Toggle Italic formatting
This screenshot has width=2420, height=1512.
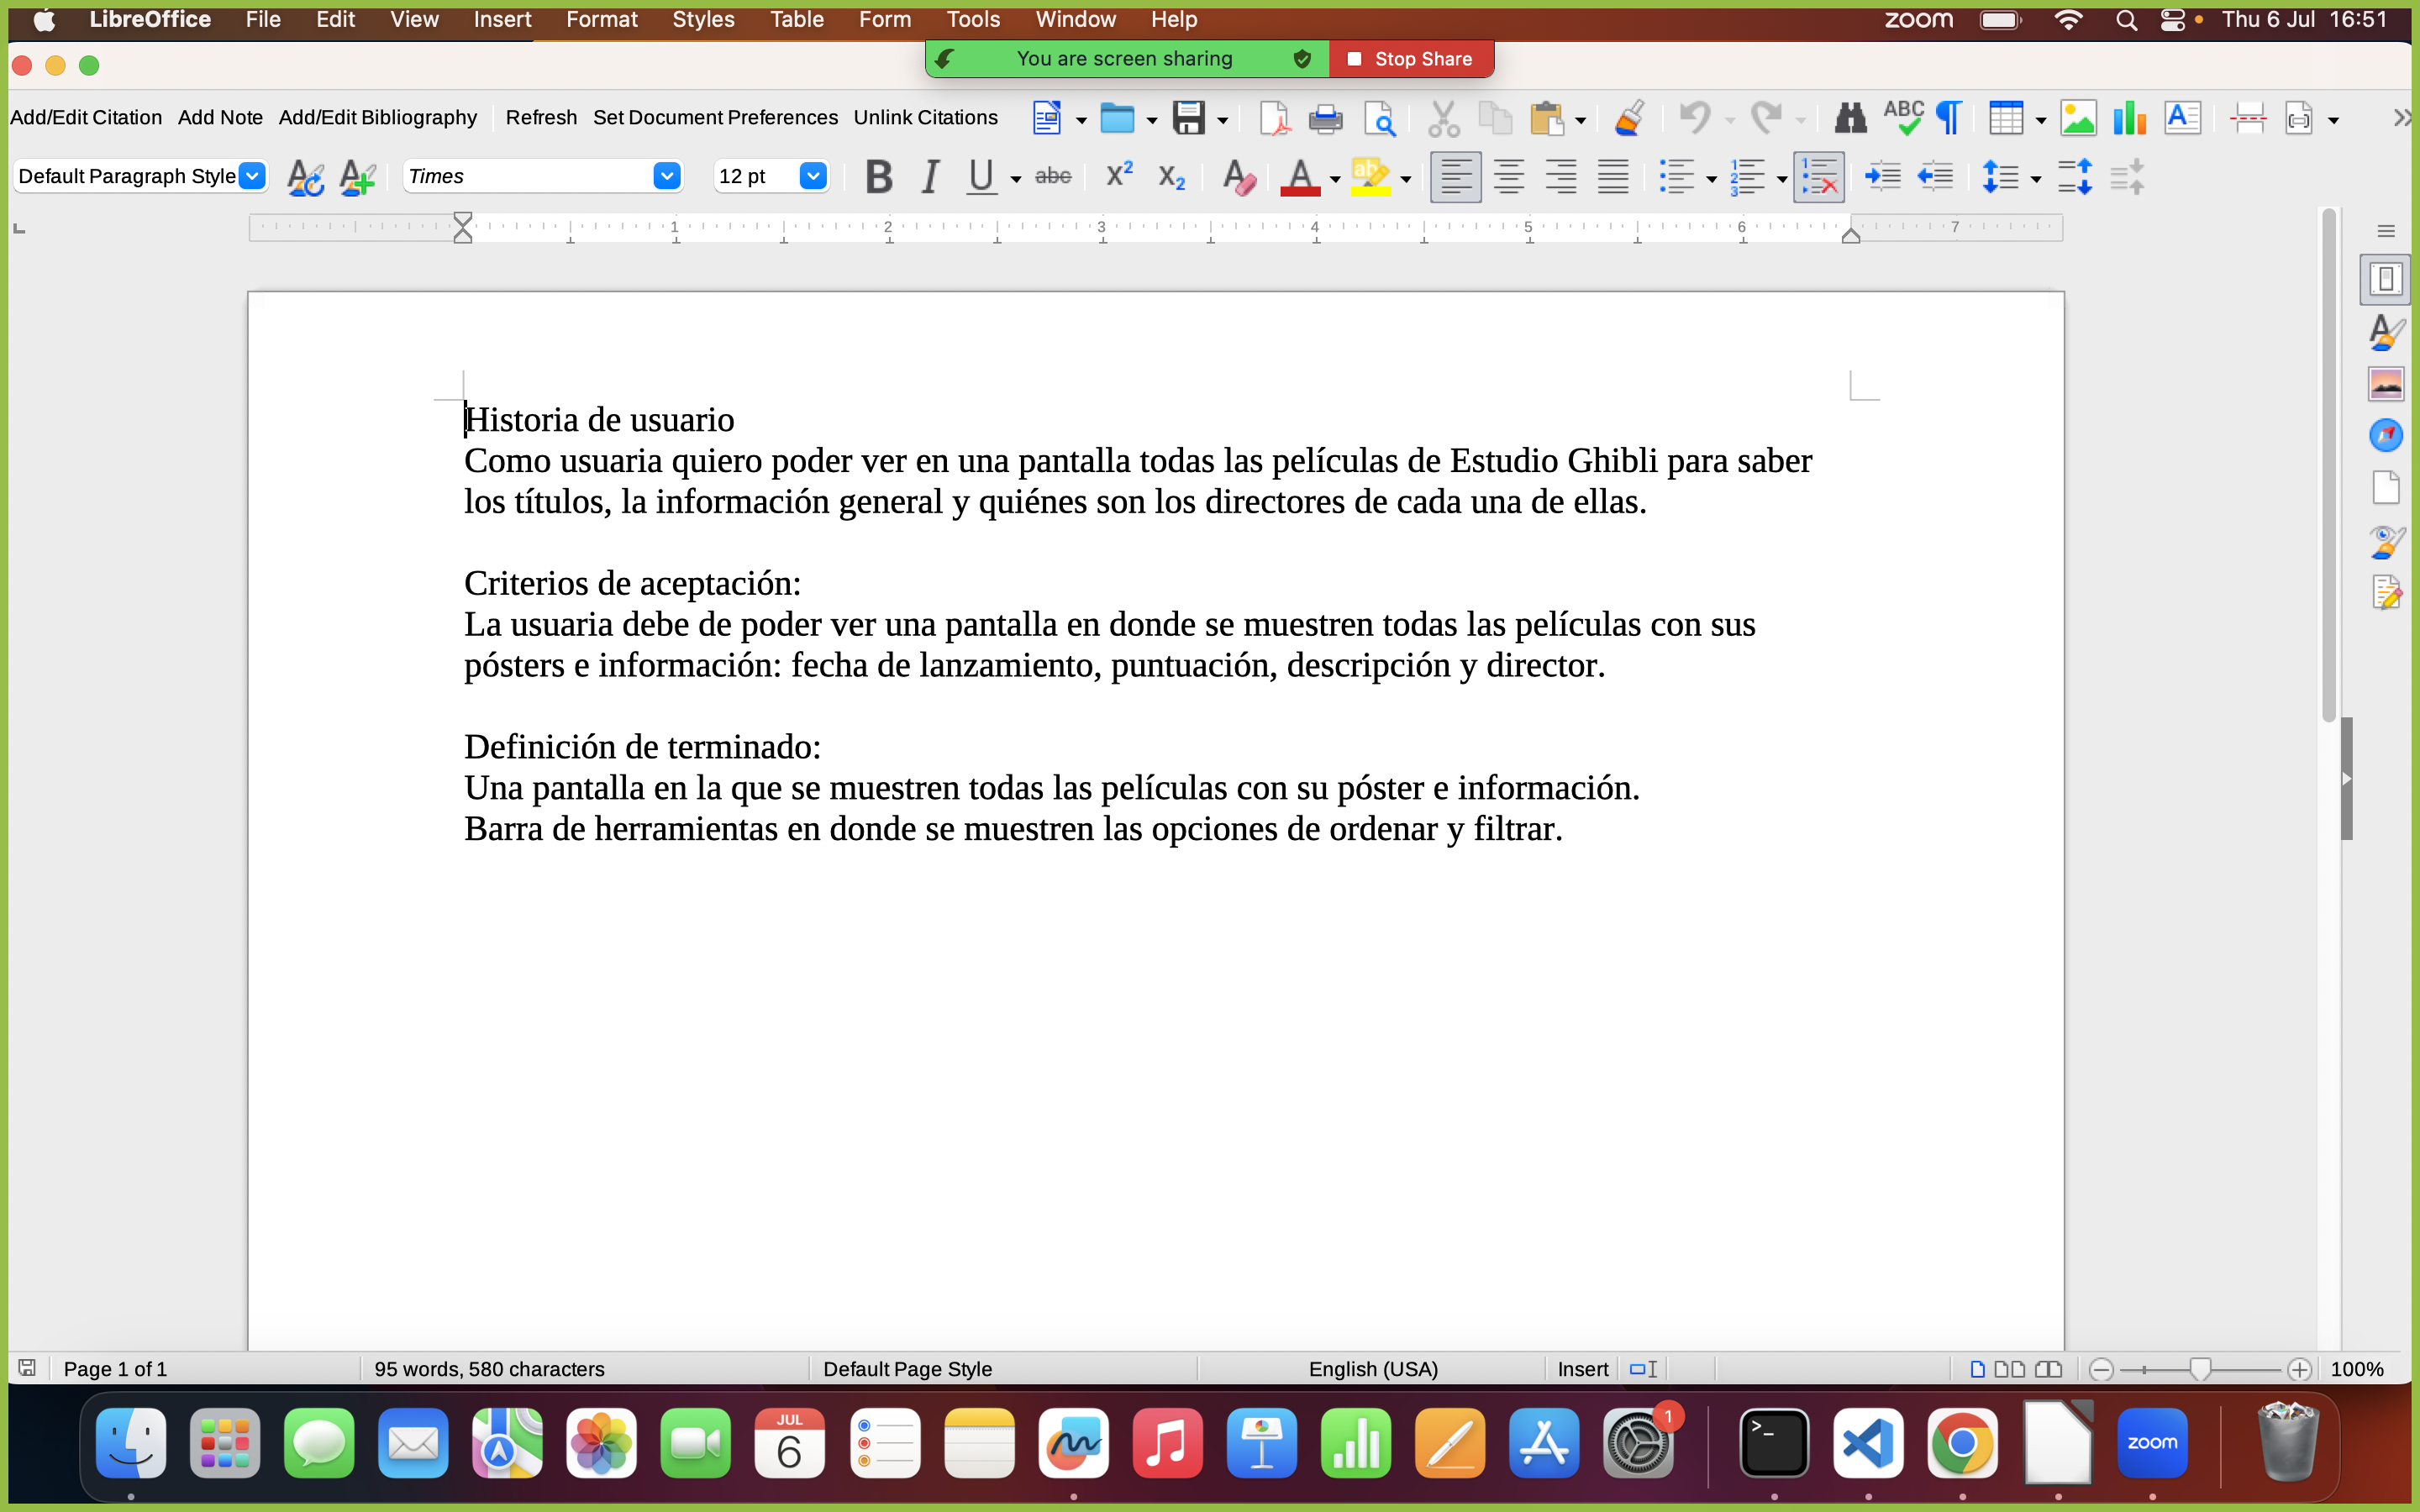(930, 177)
